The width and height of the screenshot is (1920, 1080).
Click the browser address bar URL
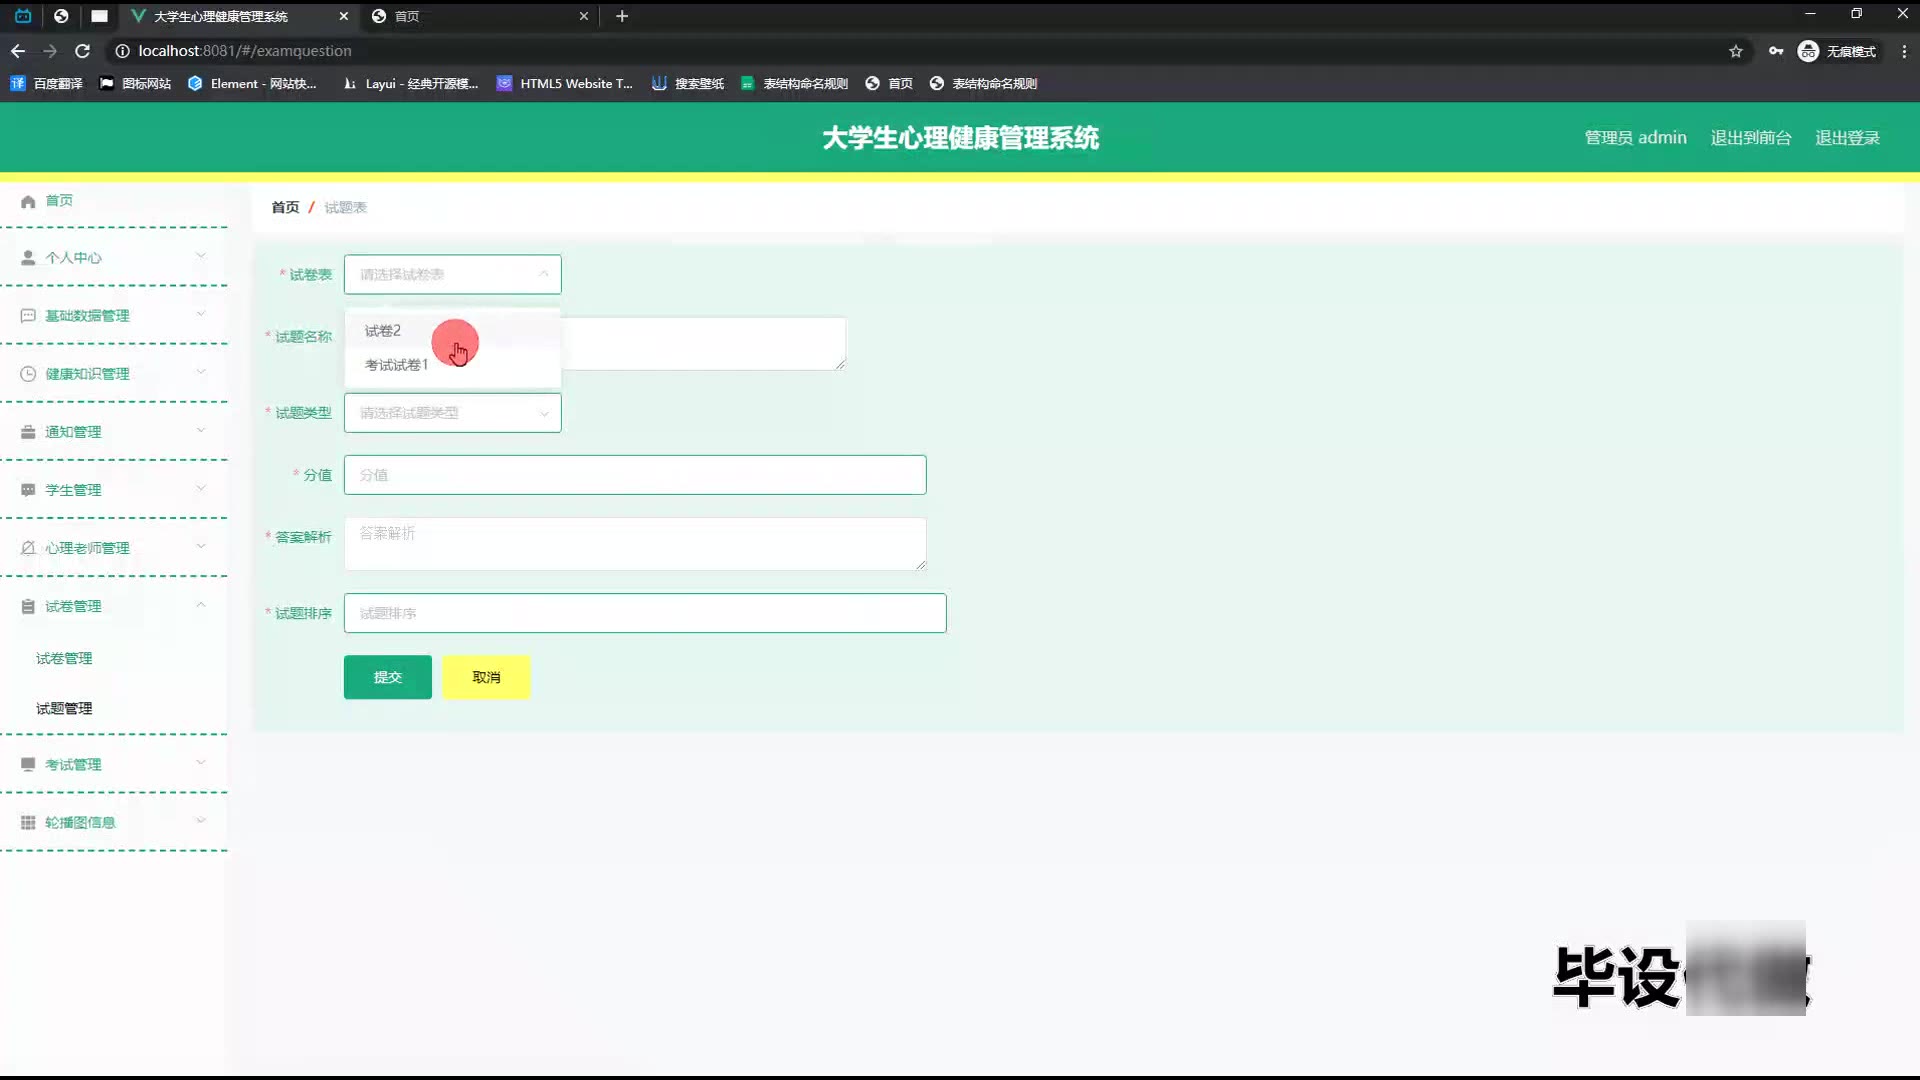click(x=245, y=51)
